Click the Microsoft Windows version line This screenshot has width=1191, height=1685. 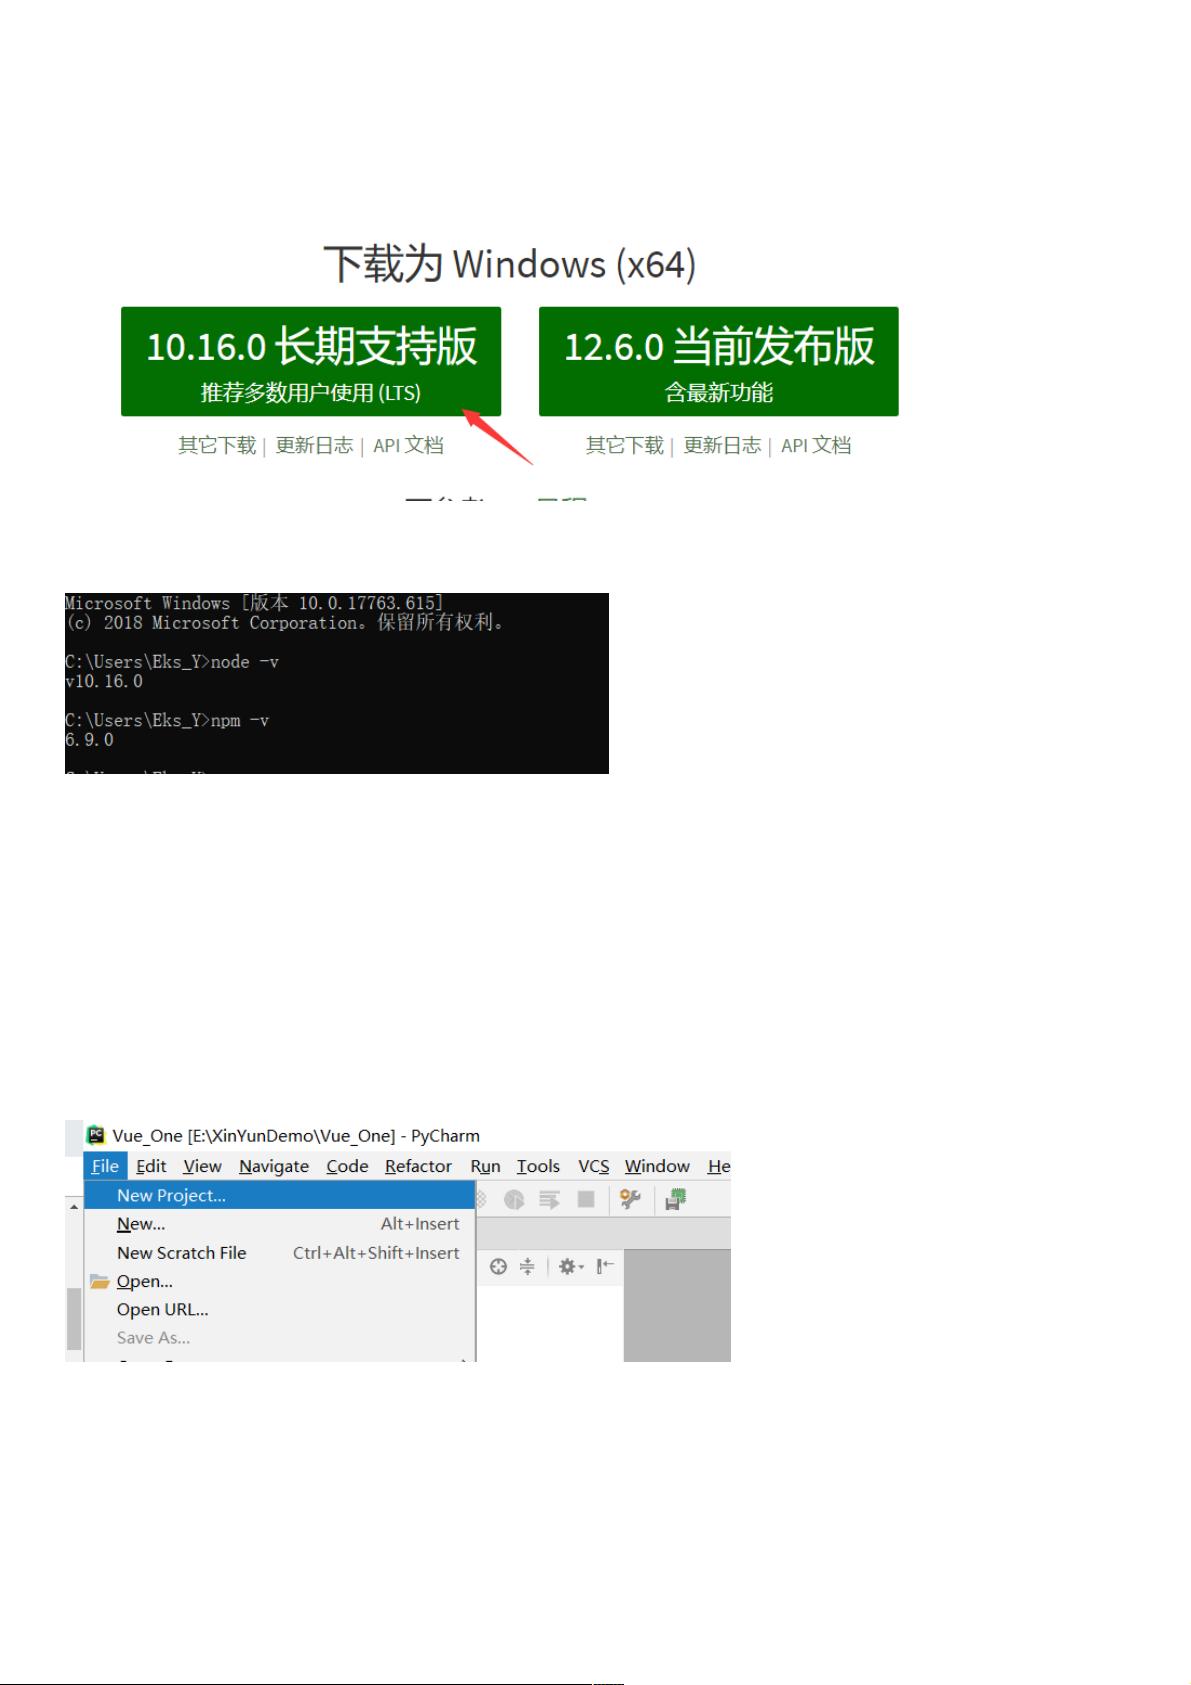[x=254, y=603]
